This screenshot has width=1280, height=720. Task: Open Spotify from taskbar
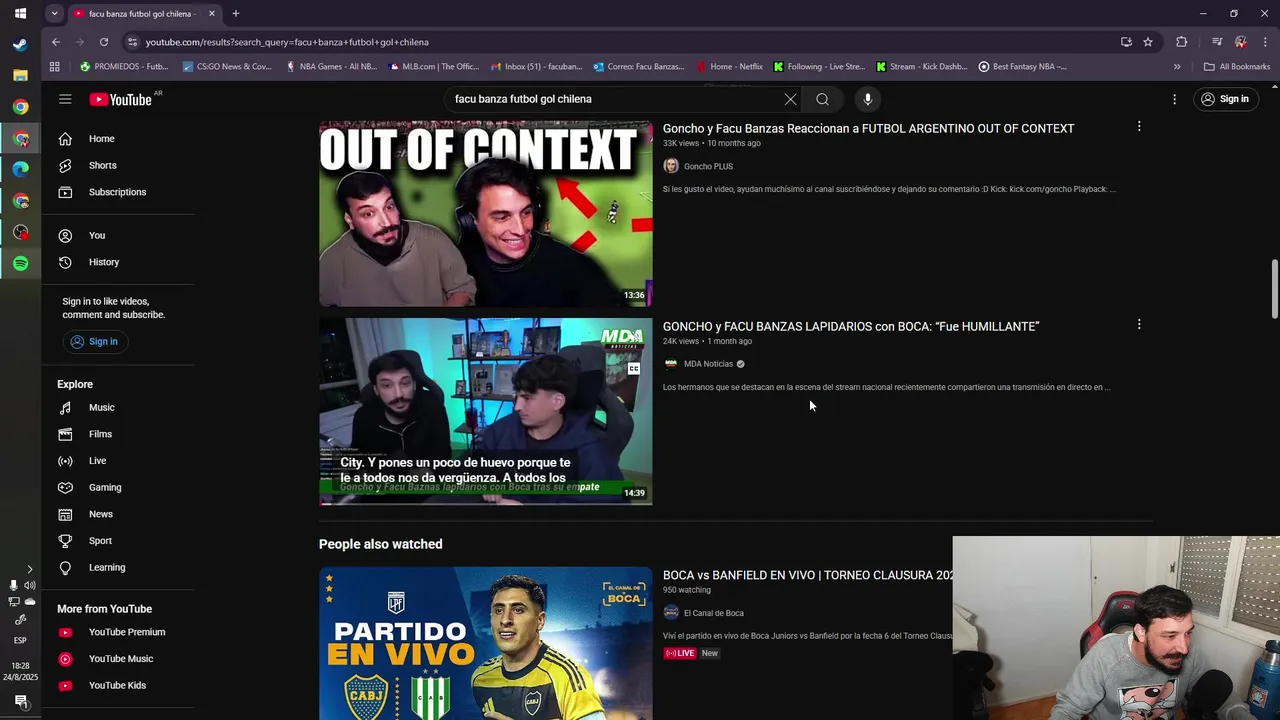(x=20, y=263)
